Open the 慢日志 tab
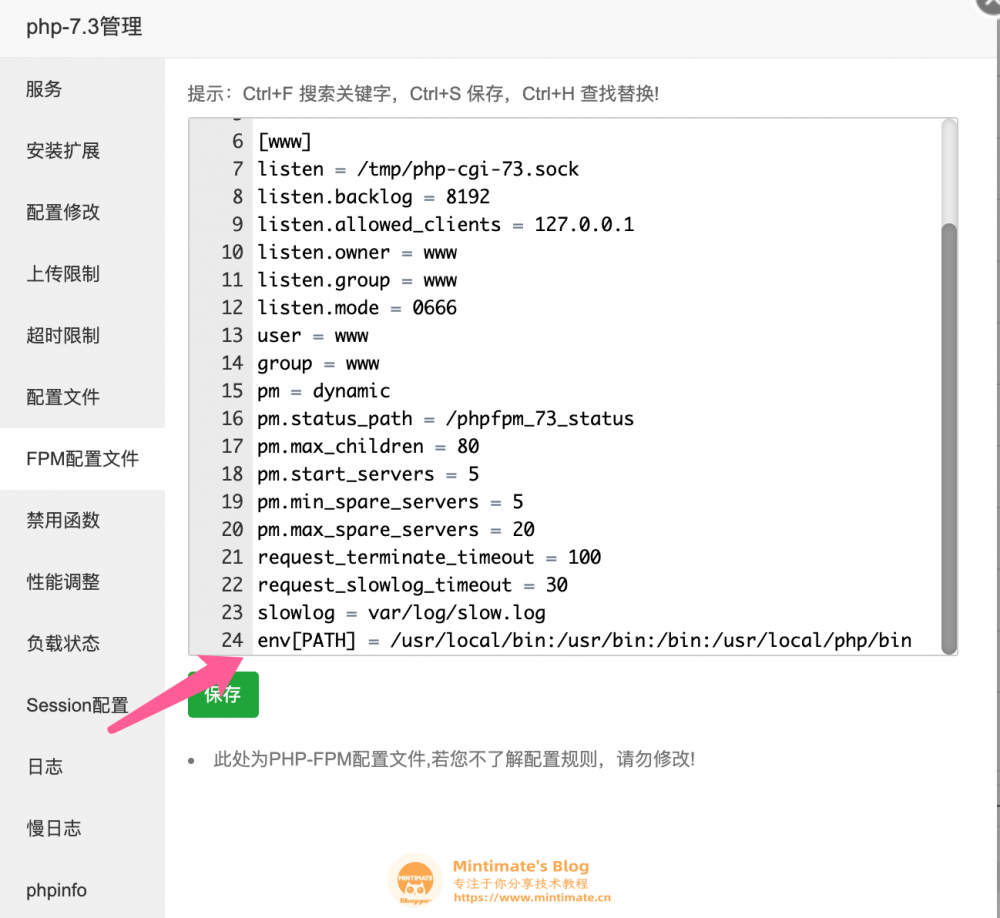The image size is (1000, 918). click(82, 828)
